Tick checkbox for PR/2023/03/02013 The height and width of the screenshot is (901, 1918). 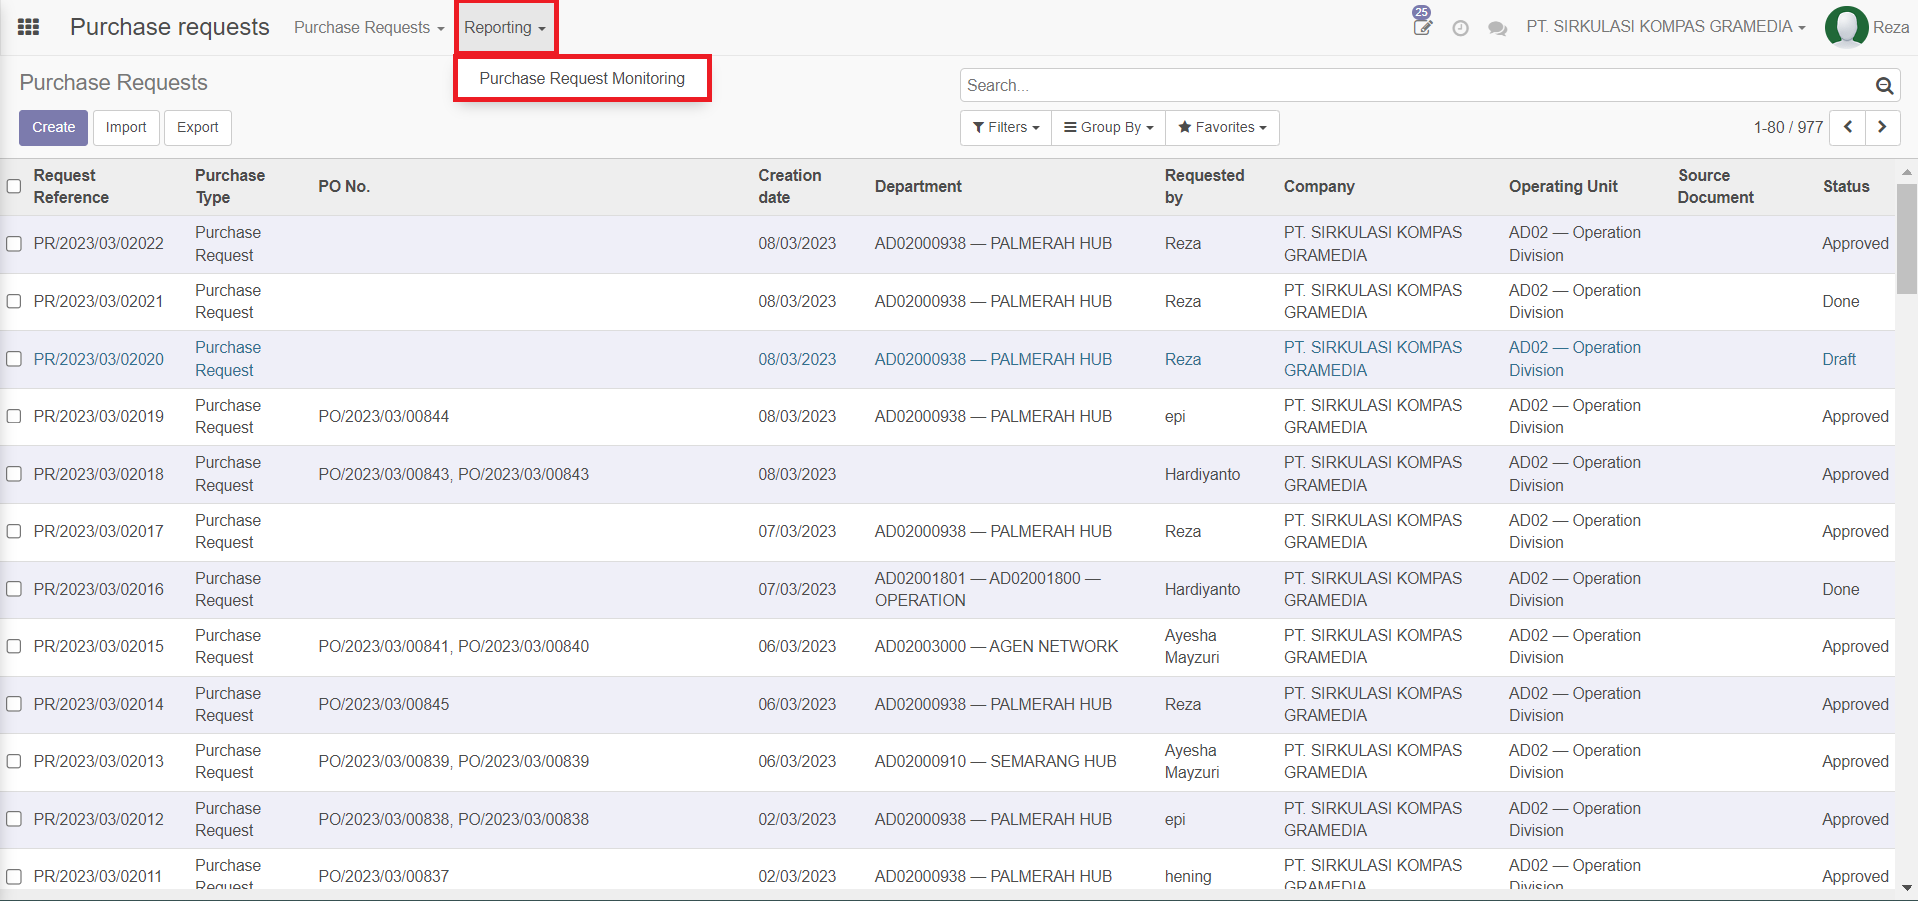pyautogui.click(x=14, y=761)
